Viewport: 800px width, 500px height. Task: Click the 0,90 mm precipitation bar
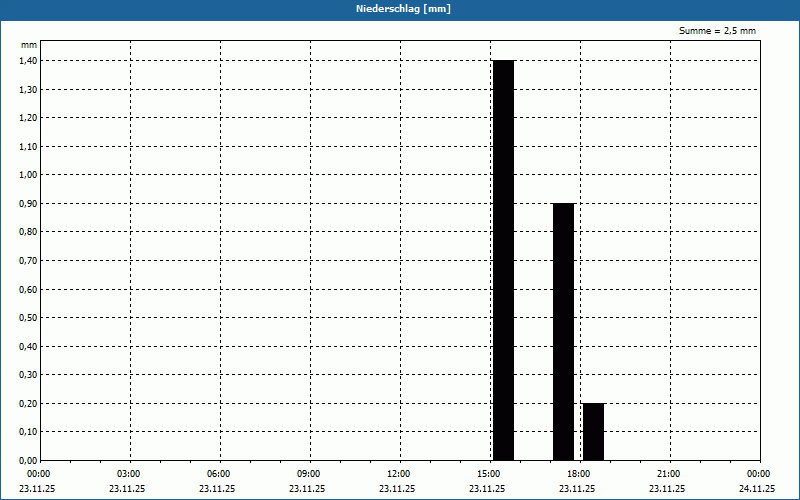coord(563,332)
